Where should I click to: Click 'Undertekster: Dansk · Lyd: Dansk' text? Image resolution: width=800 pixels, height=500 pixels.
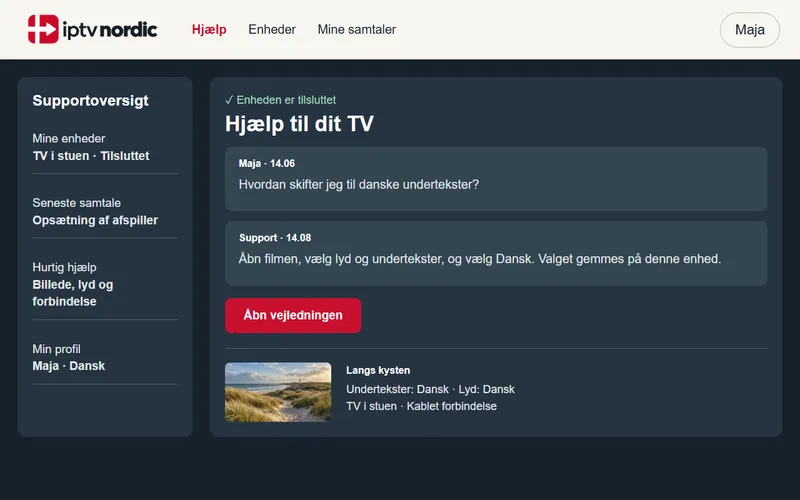click(x=430, y=389)
